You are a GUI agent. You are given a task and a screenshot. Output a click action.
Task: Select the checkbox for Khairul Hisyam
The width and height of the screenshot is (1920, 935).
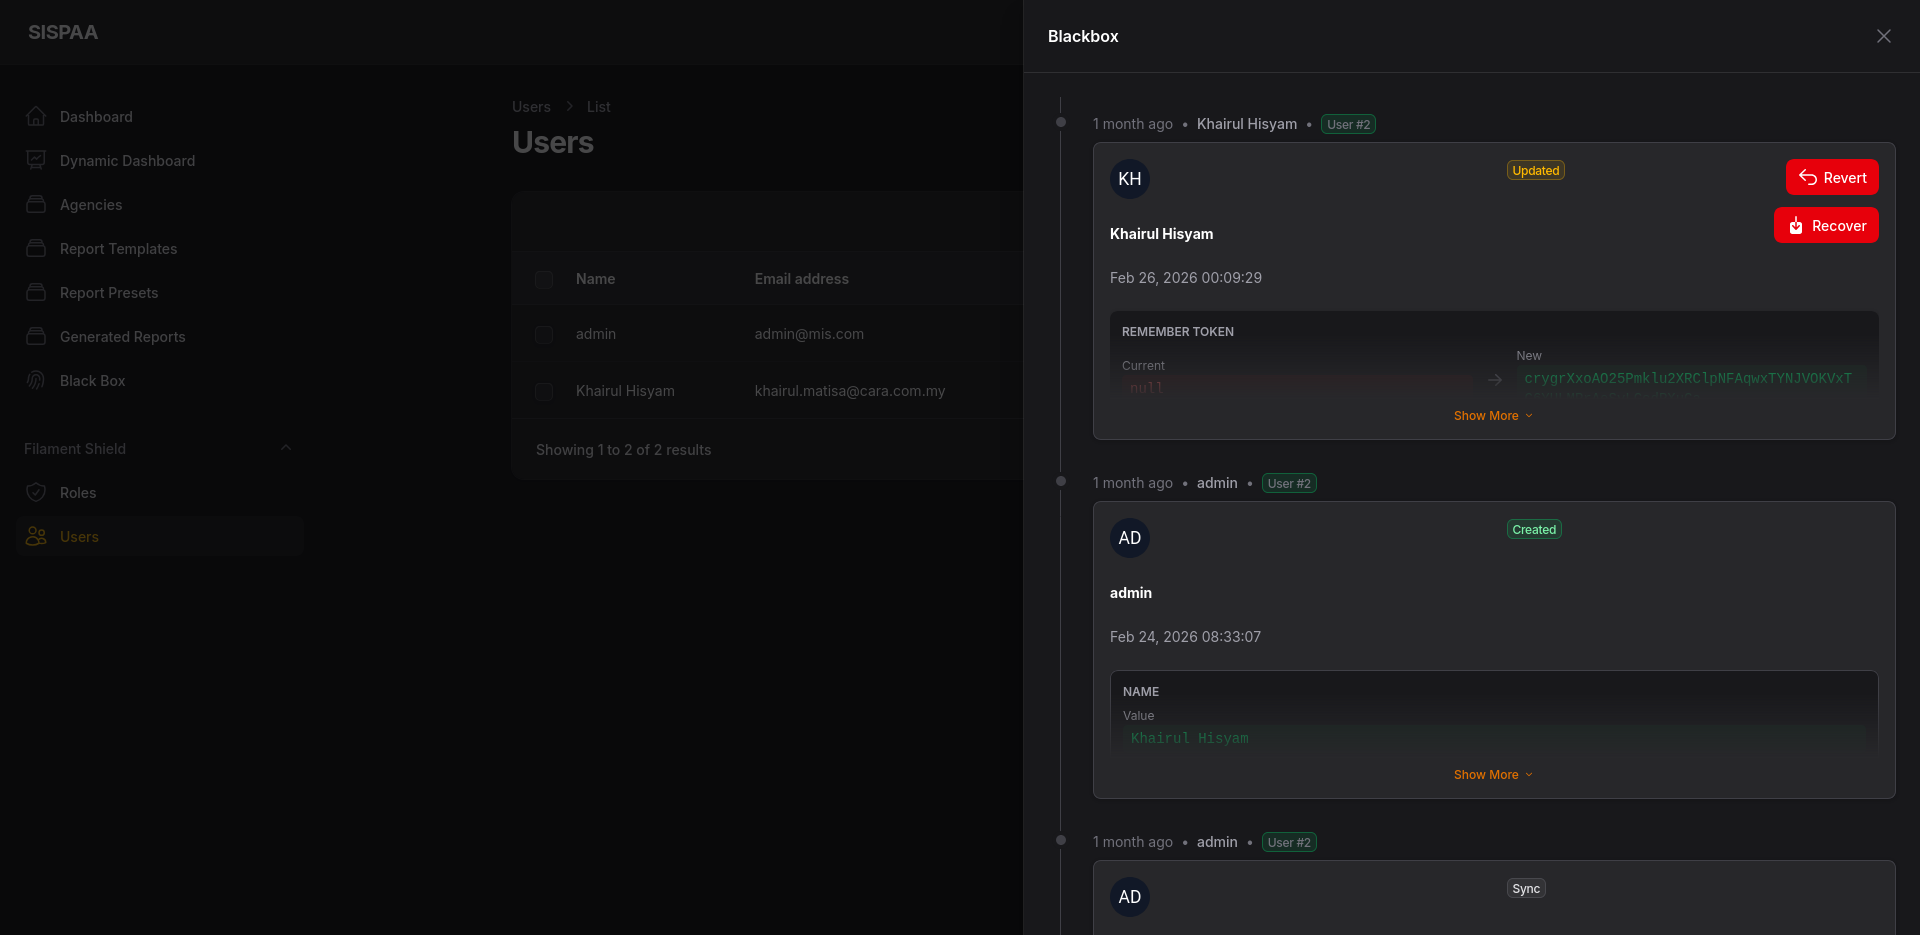click(x=544, y=391)
